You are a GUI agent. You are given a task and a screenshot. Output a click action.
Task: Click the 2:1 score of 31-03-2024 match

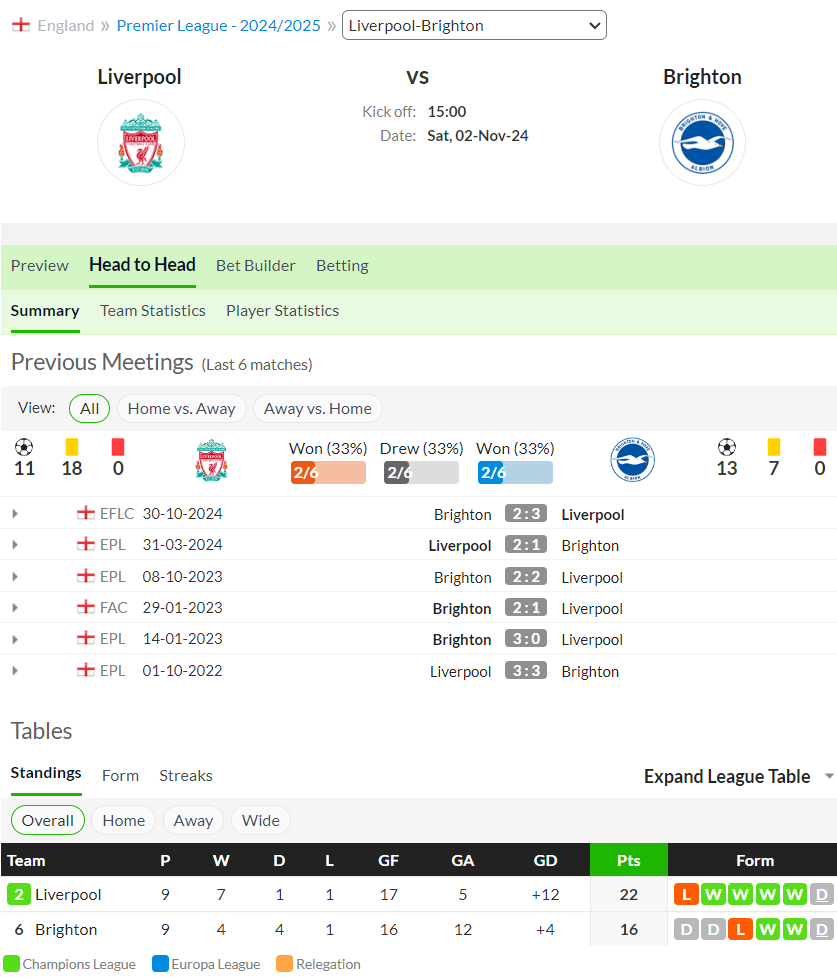pyautogui.click(x=526, y=545)
